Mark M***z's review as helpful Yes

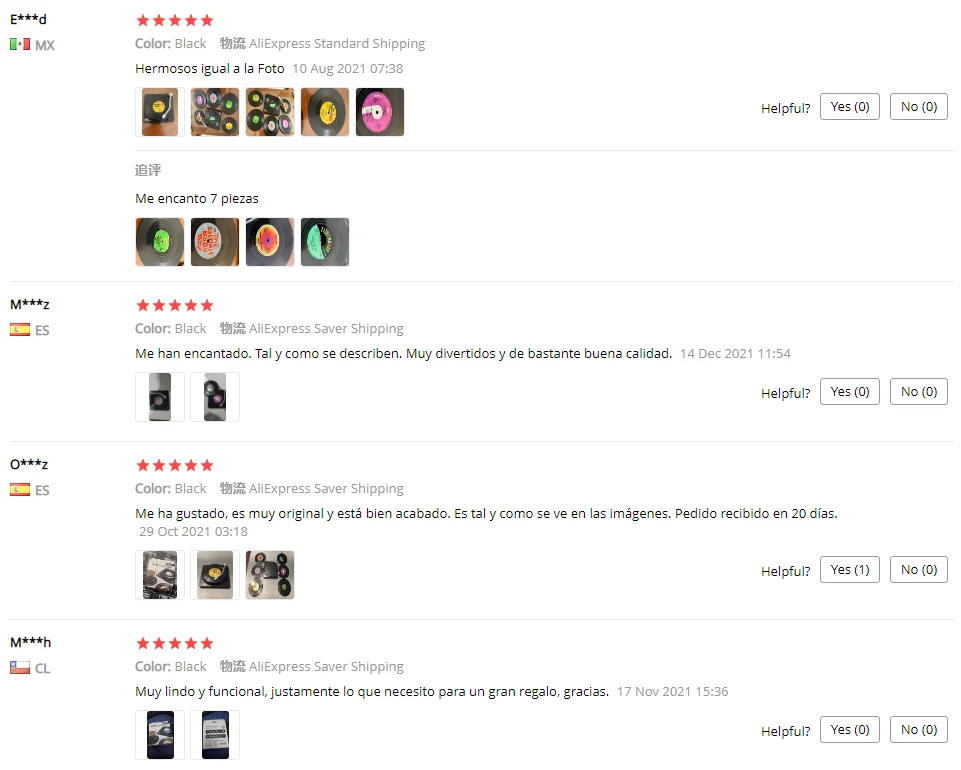(x=849, y=392)
